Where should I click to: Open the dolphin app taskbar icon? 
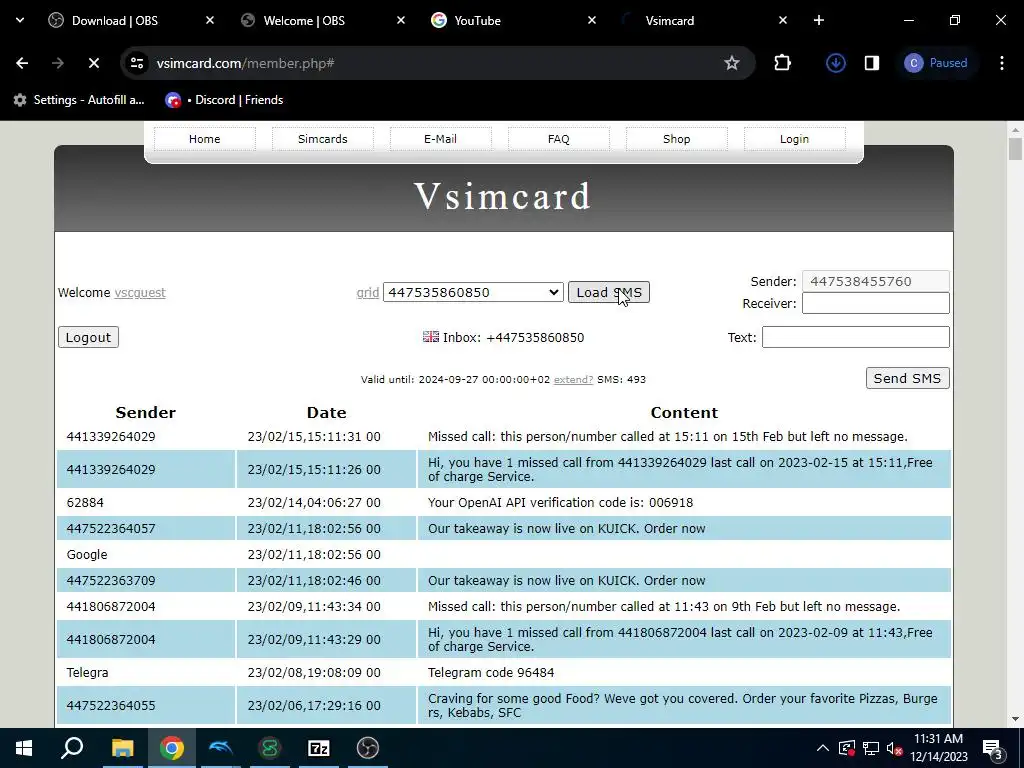(x=221, y=748)
